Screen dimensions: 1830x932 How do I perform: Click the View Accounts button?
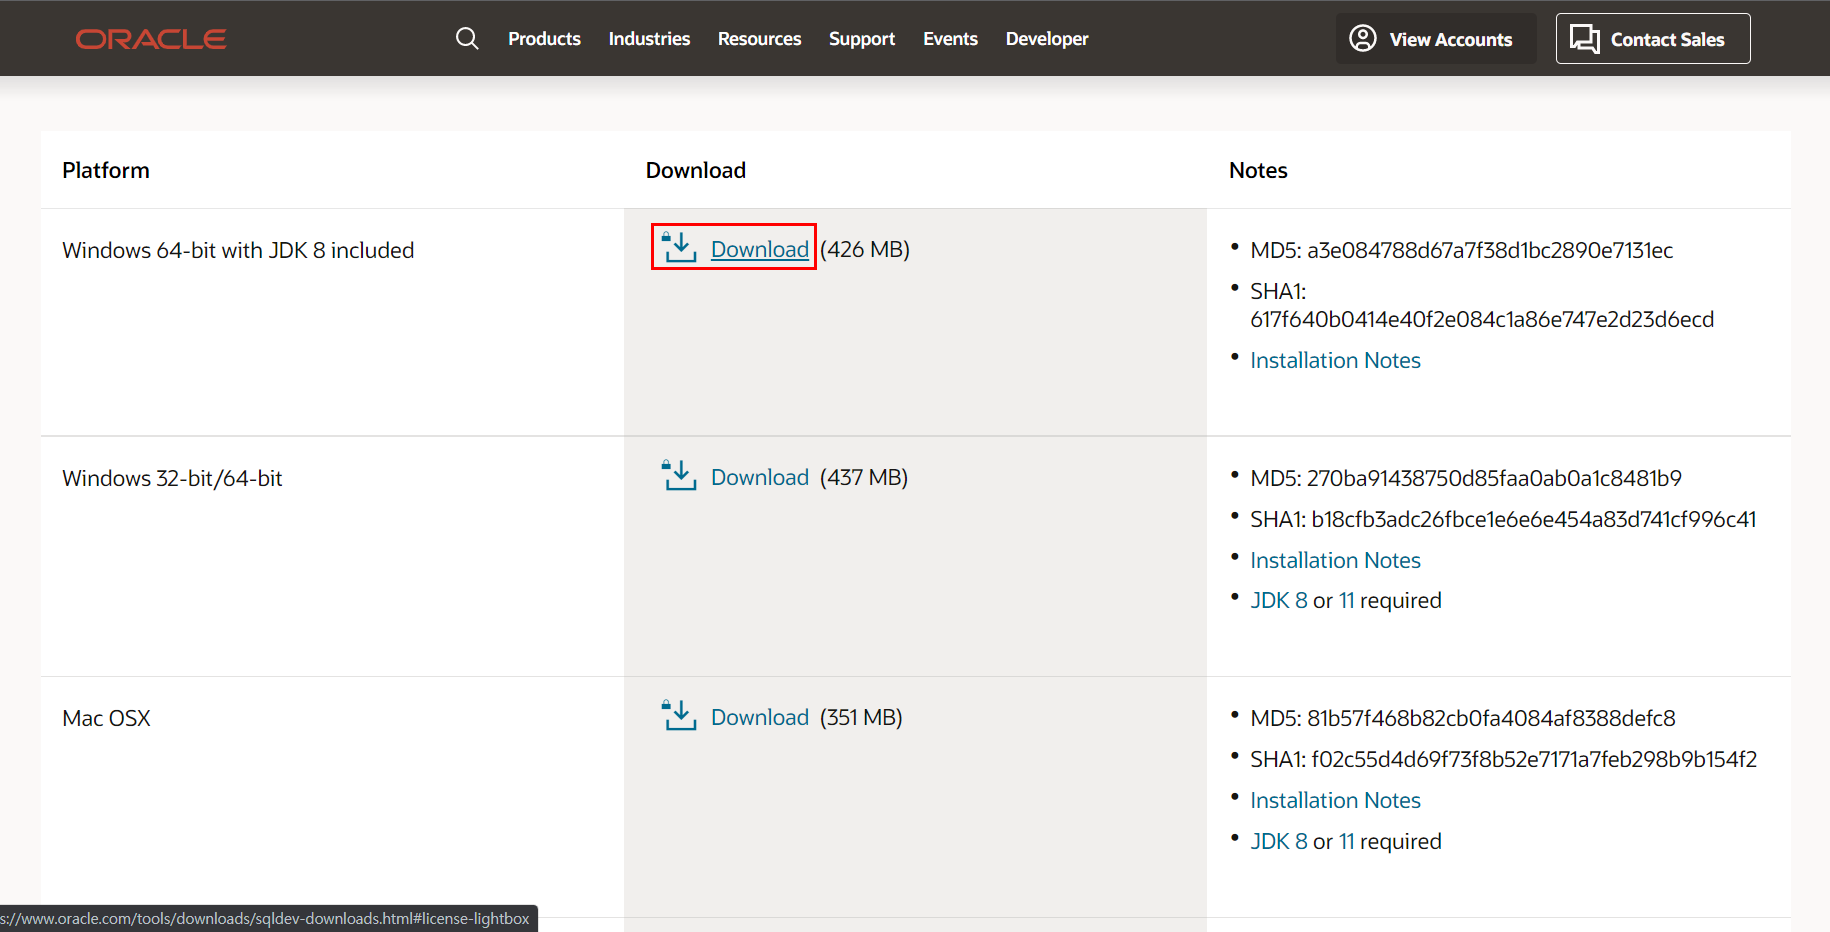1436,39
